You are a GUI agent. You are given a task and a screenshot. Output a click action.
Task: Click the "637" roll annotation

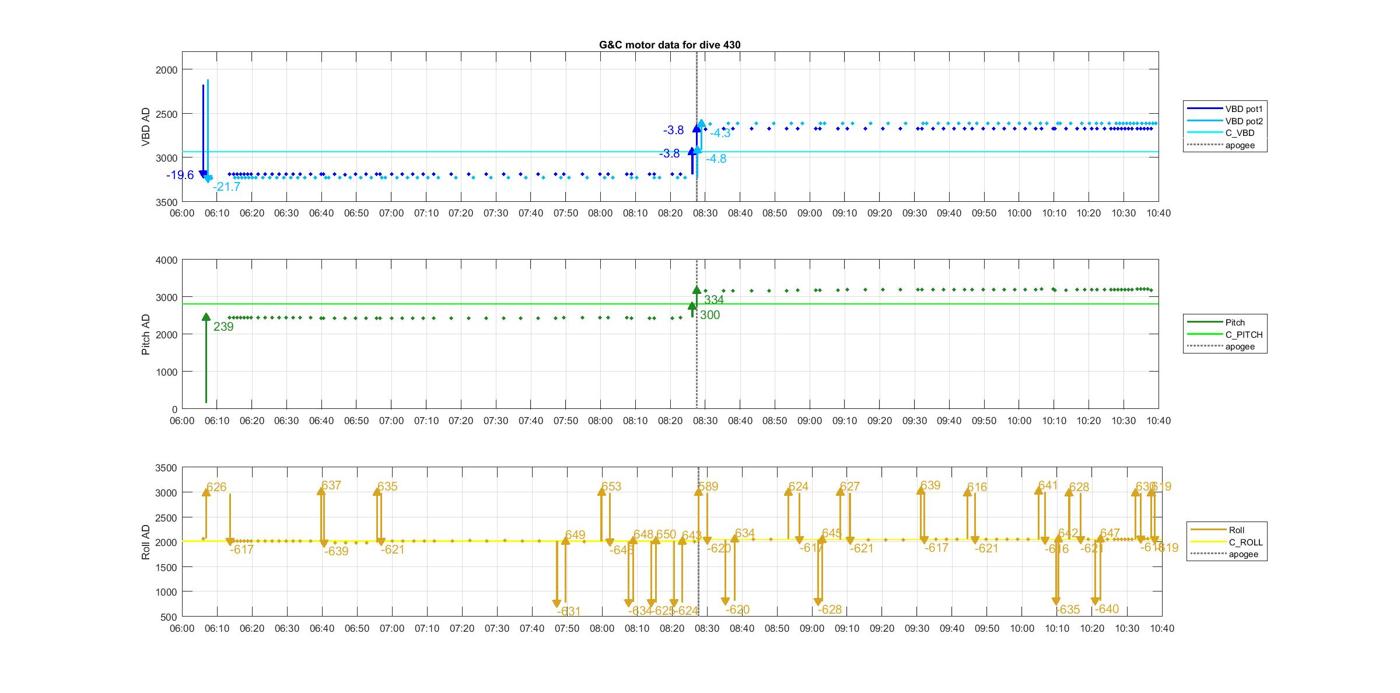click(x=331, y=486)
